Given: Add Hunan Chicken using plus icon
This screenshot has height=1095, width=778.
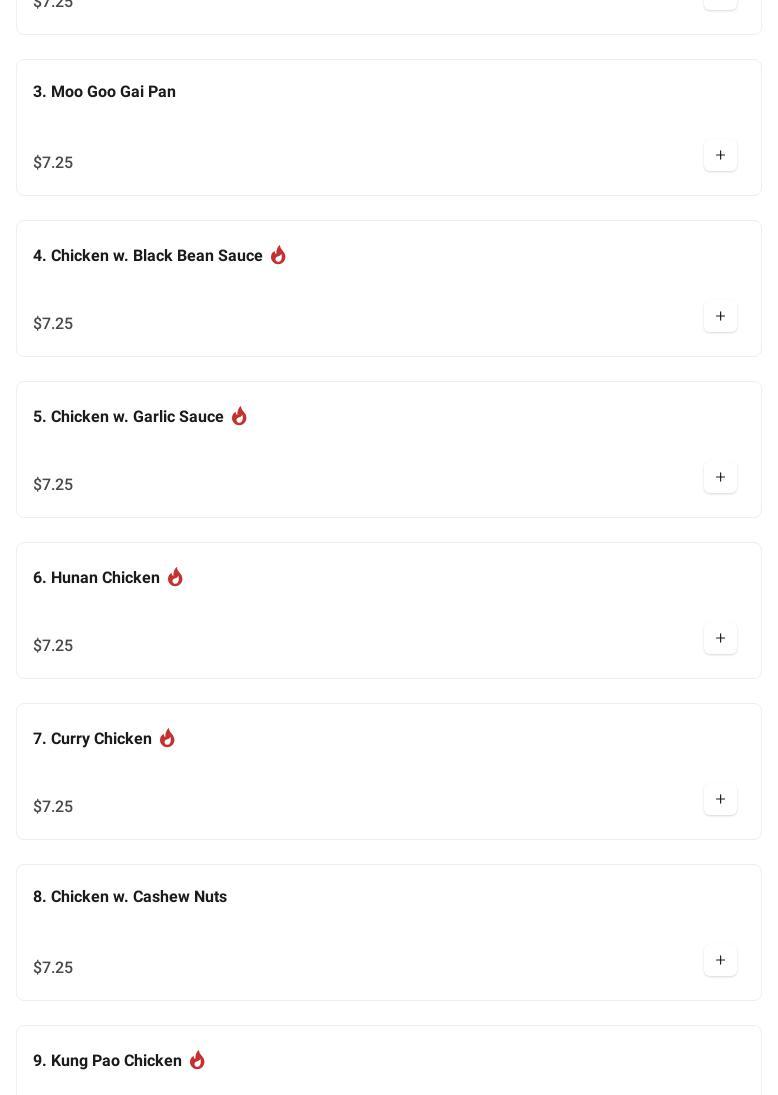Looking at the screenshot, I should pyautogui.click(x=720, y=639).
